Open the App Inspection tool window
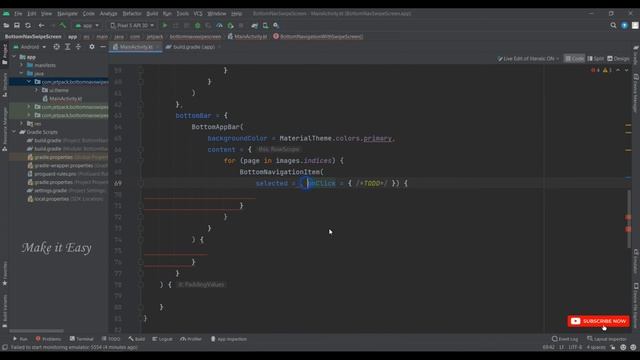This screenshot has width=640, height=360. click(x=229, y=339)
